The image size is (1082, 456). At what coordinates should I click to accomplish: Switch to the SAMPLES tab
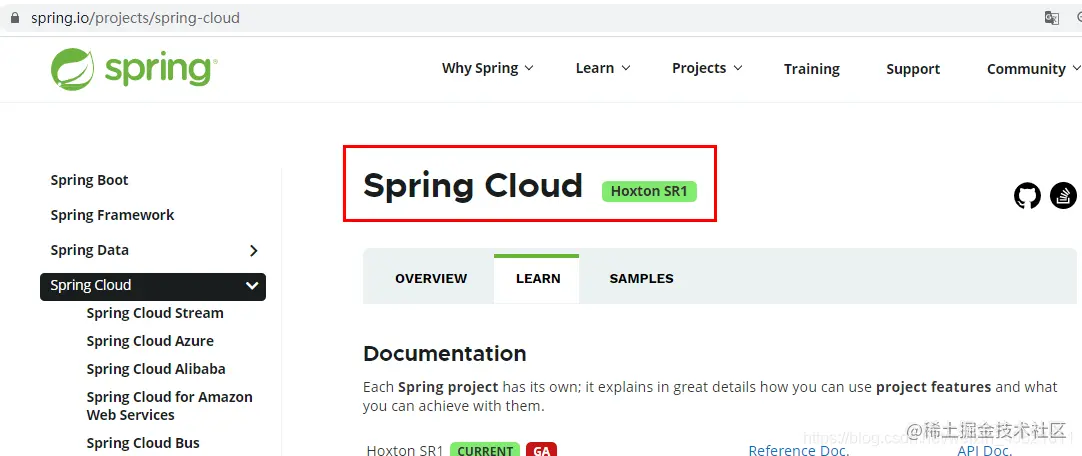pos(641,279)
